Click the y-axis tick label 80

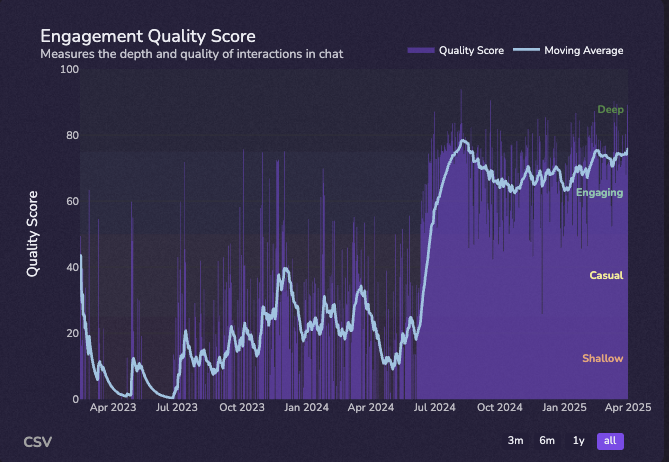coord(73,135)
